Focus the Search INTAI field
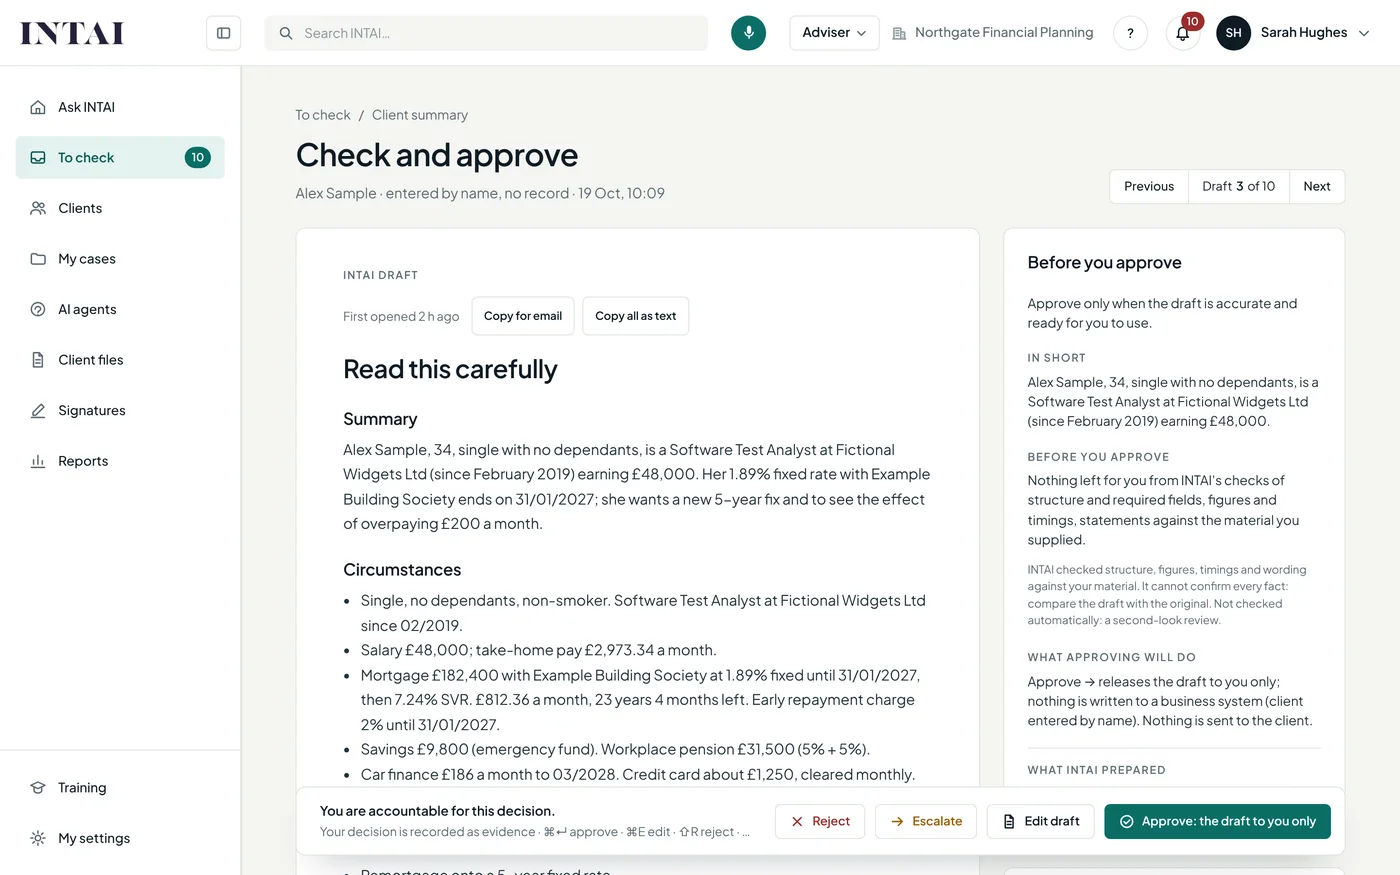The height and width of the screenshot is (875, 1400). pos(486,33)
